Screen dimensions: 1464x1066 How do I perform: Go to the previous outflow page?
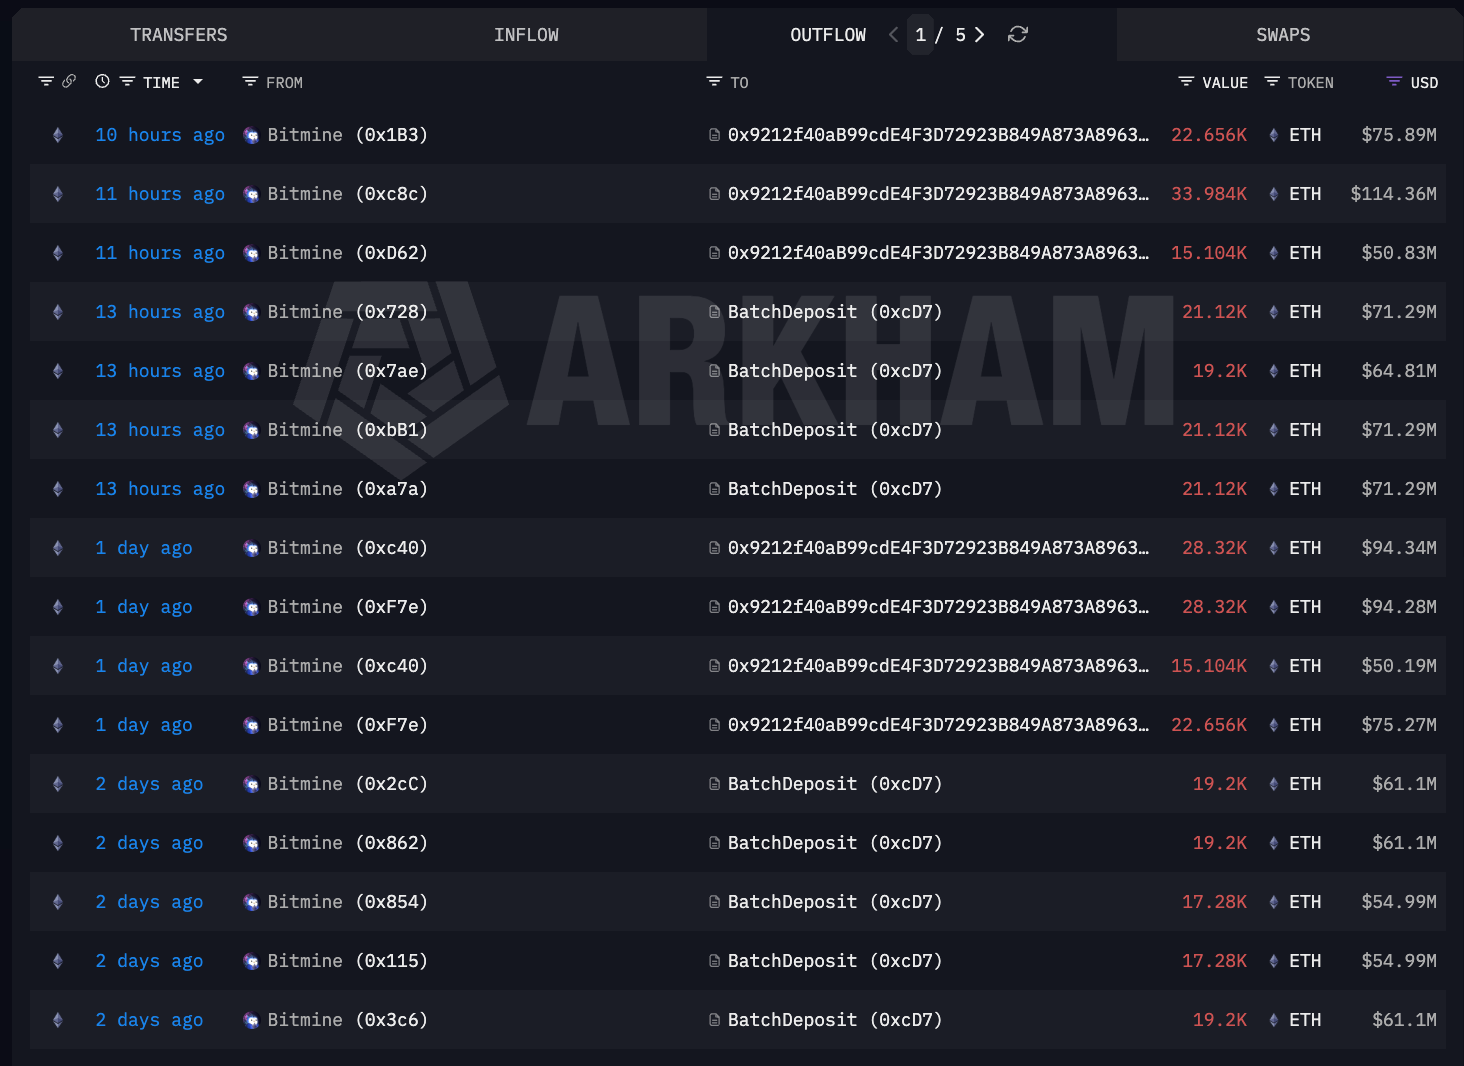pyautogui.click(x=893, y=35)
